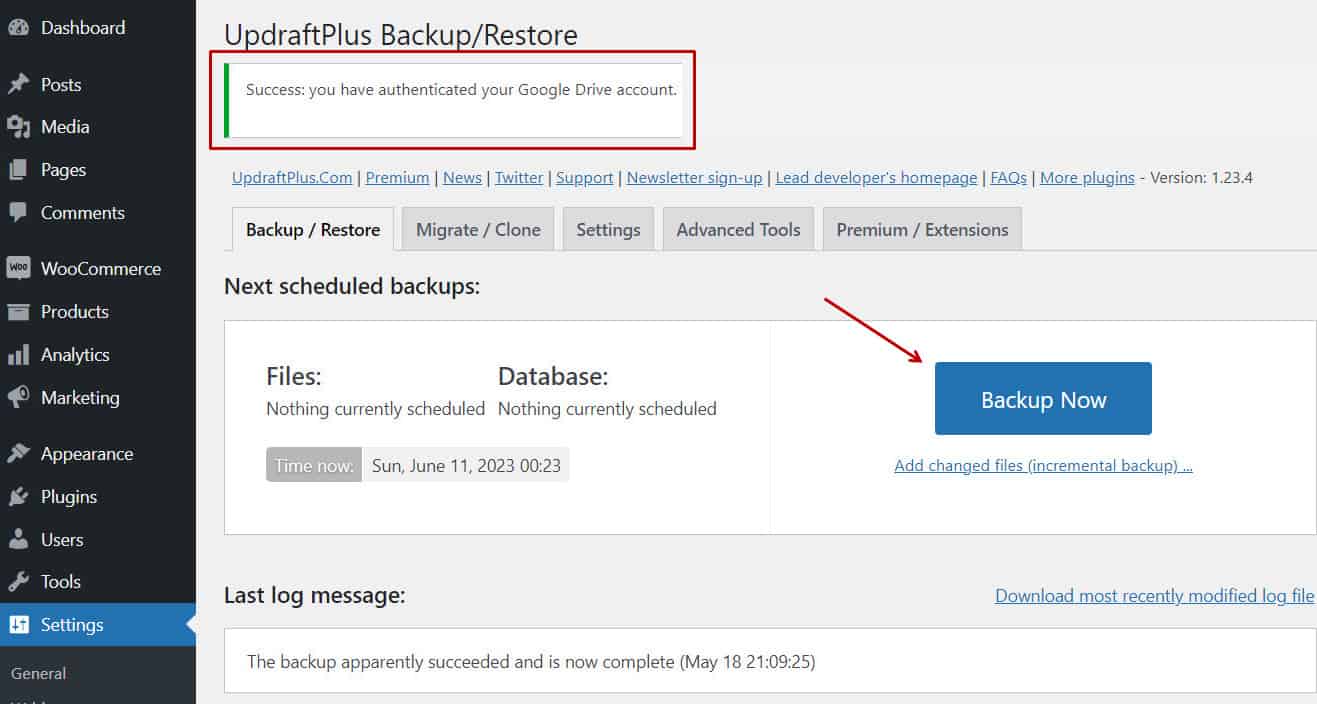Visit Lead developer's homepage link
Screen dimensions: 1317x704
click(x=876, y=178)
